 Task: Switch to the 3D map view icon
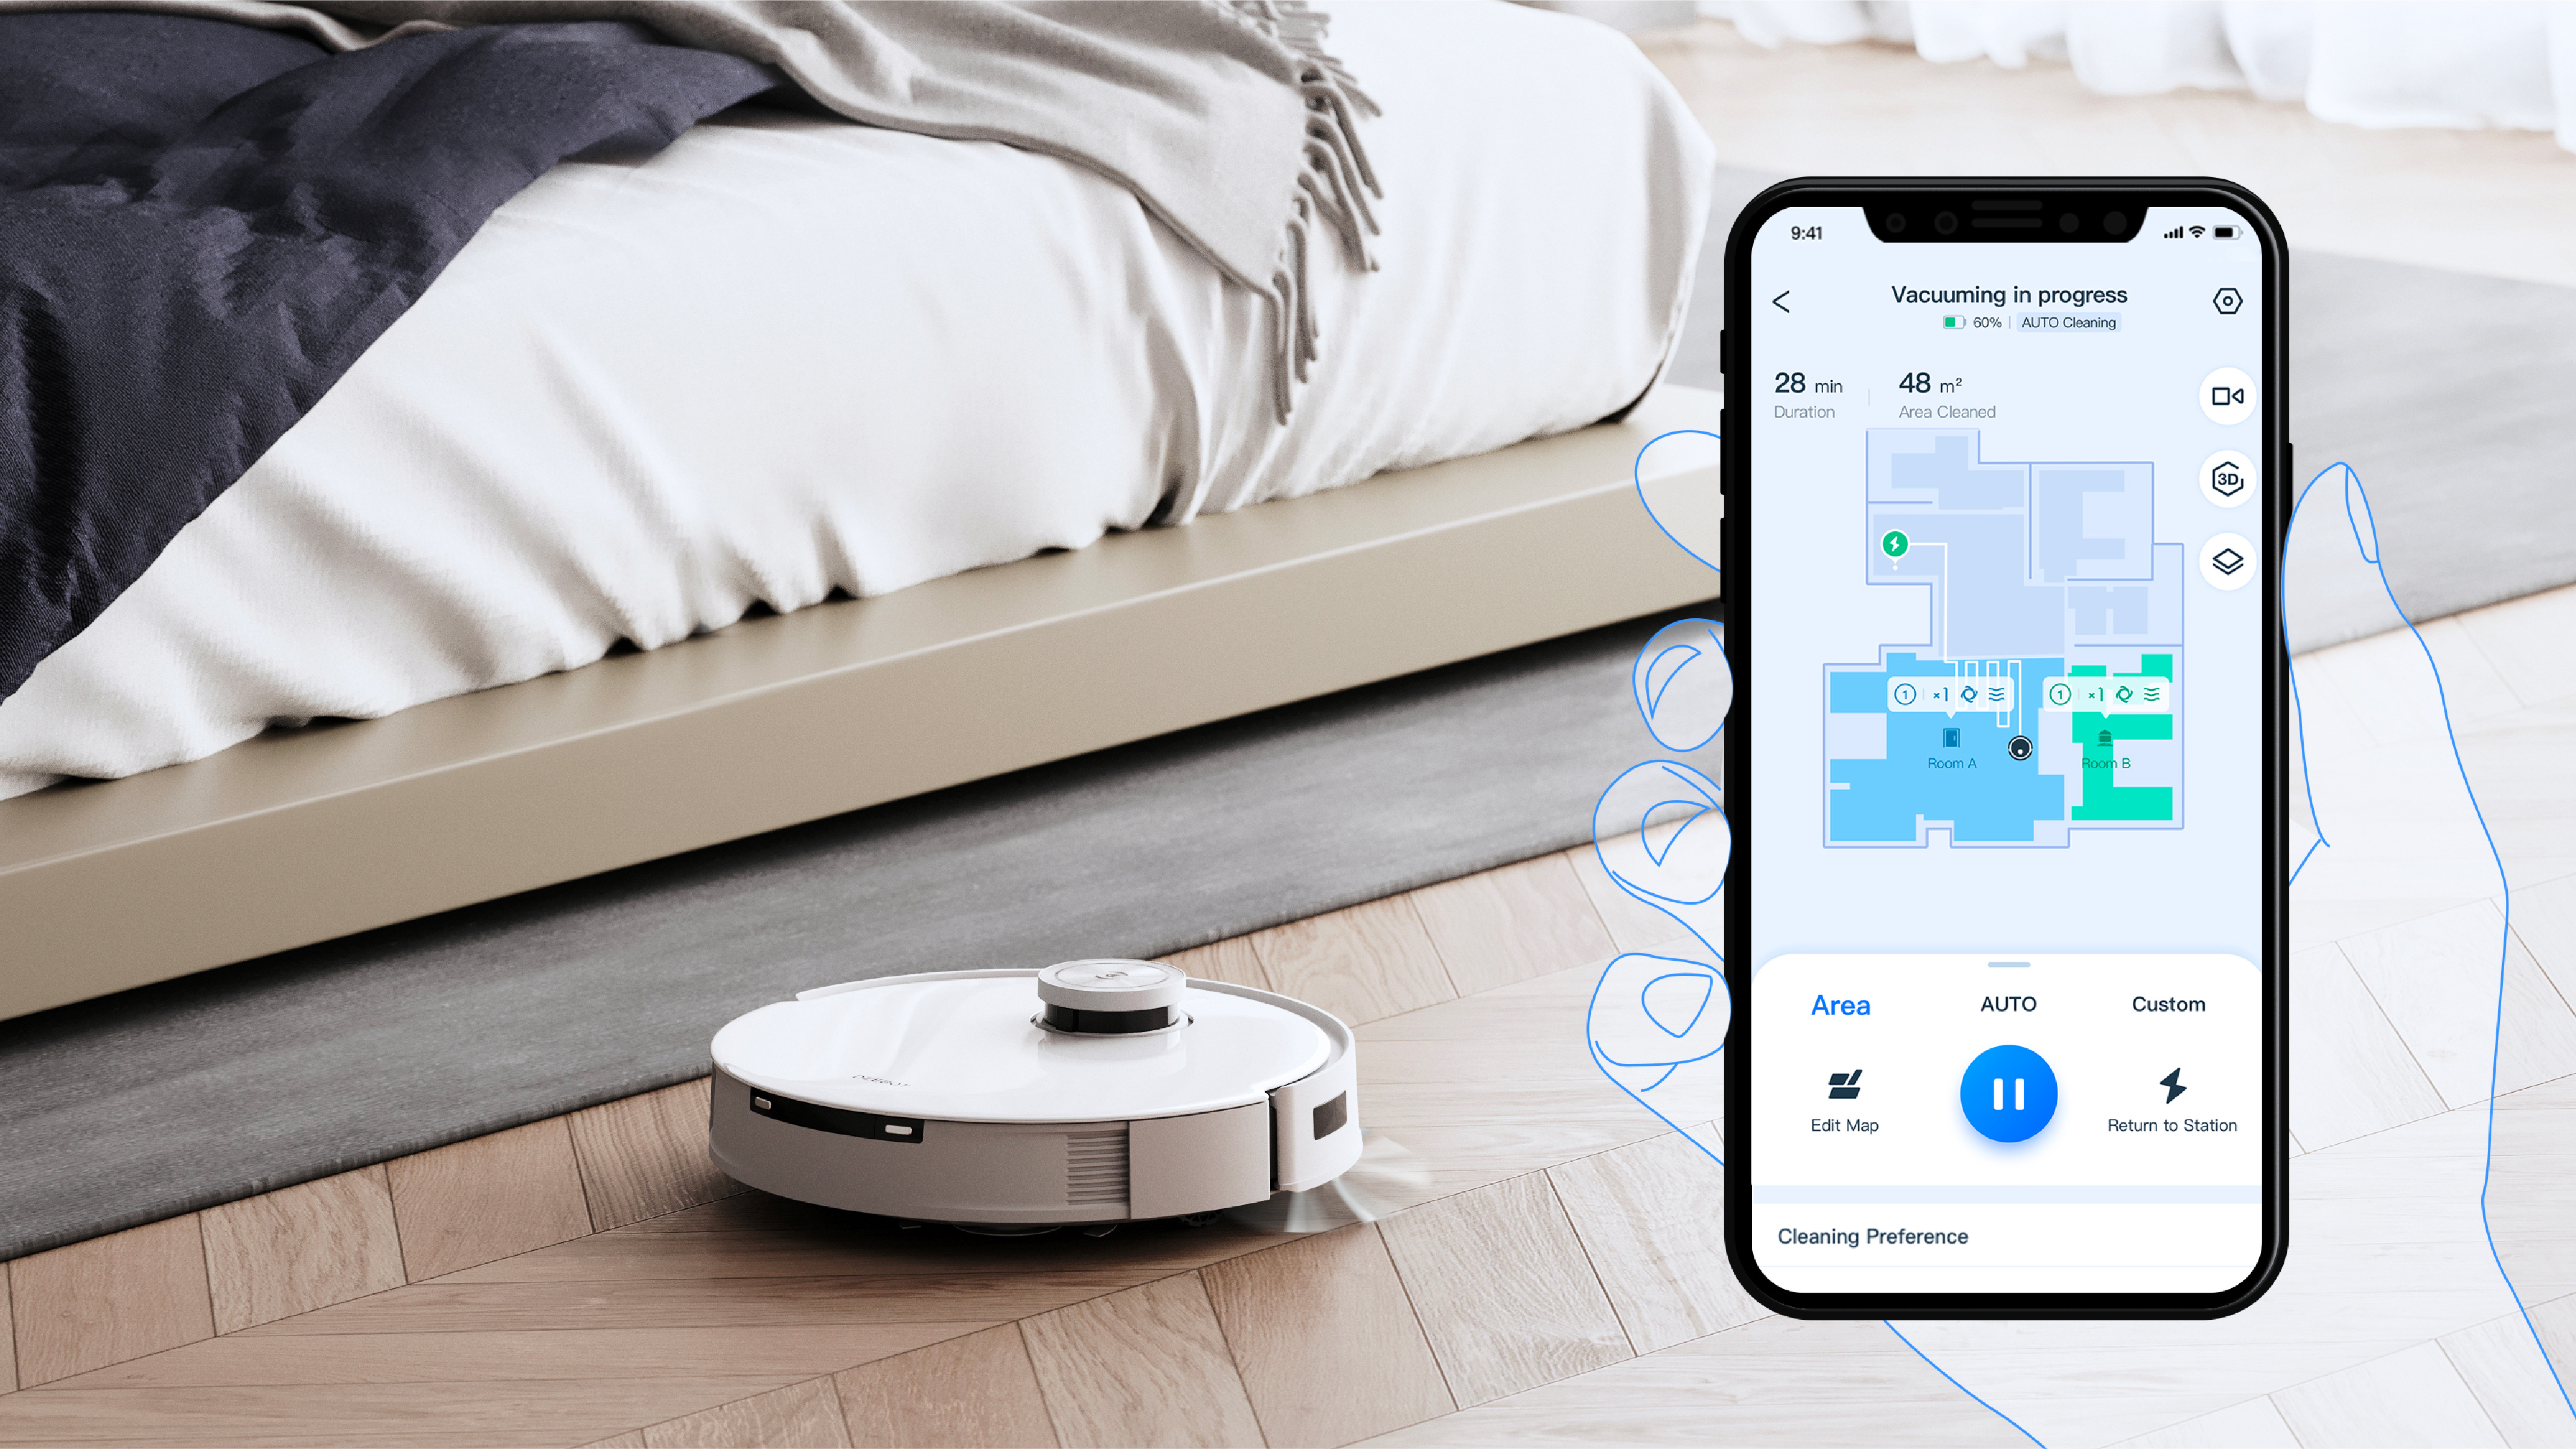(2226, 478)
